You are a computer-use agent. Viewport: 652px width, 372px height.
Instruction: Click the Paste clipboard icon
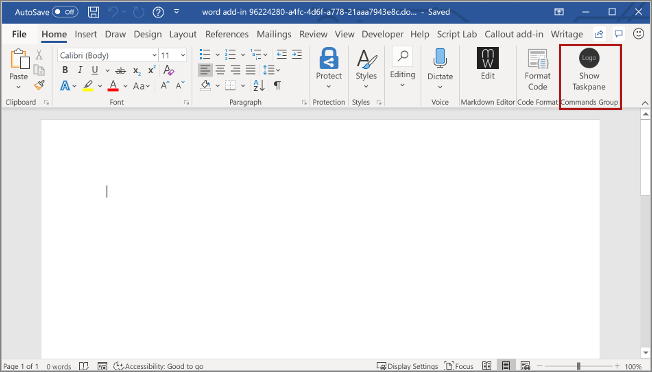click(x=19, y=59)
